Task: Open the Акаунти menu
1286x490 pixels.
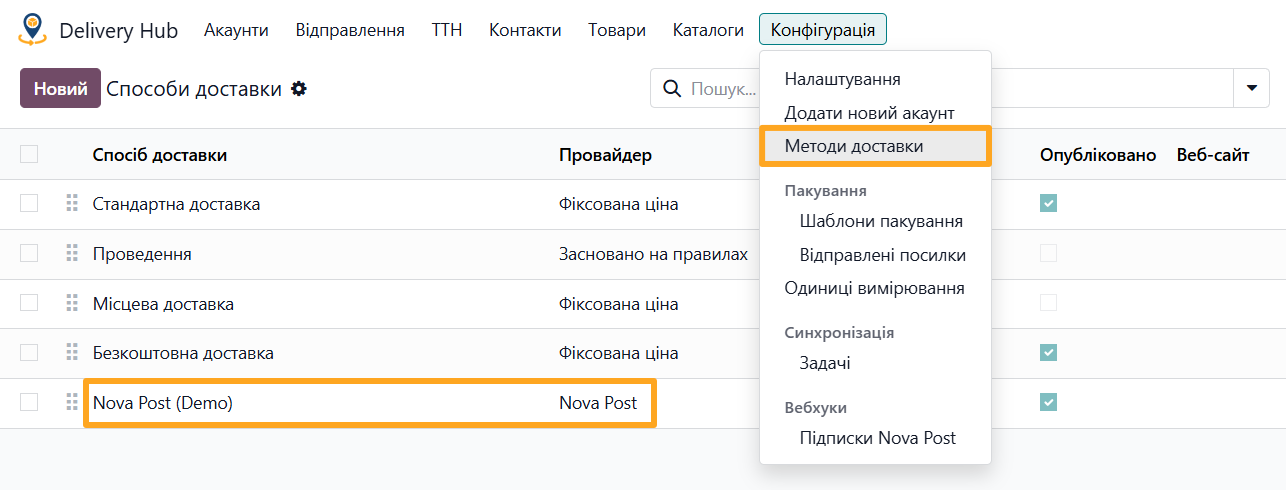Action: pyautogui.click(x=236, y=30)
